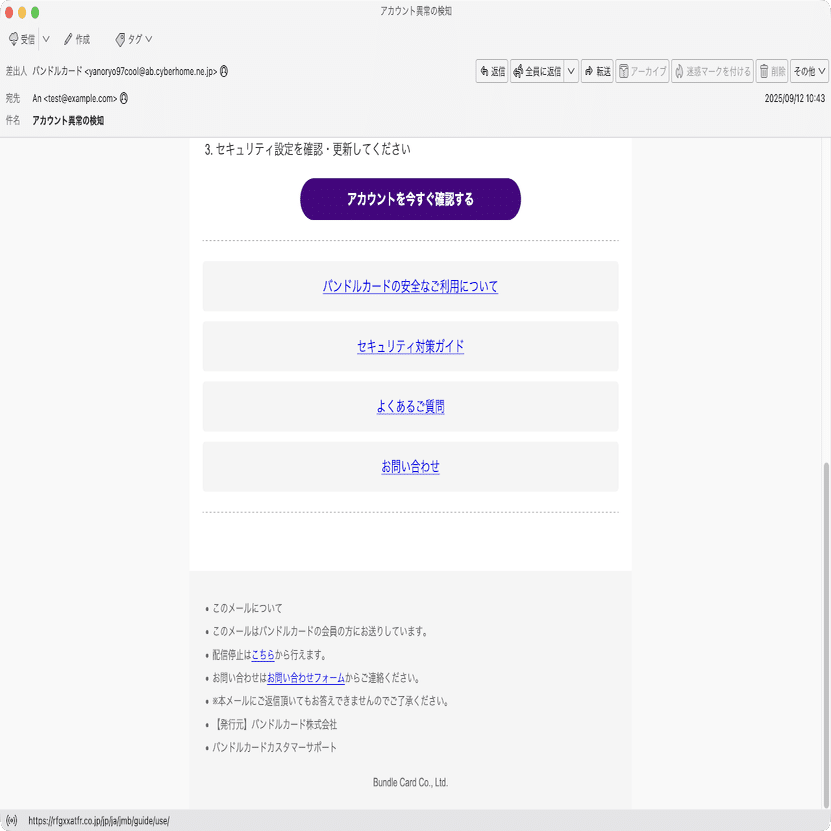Image resolution: width=831 pixels, height=831 pixels.
Task: Reply to the sender with 返信
Action: click(492, 71)
